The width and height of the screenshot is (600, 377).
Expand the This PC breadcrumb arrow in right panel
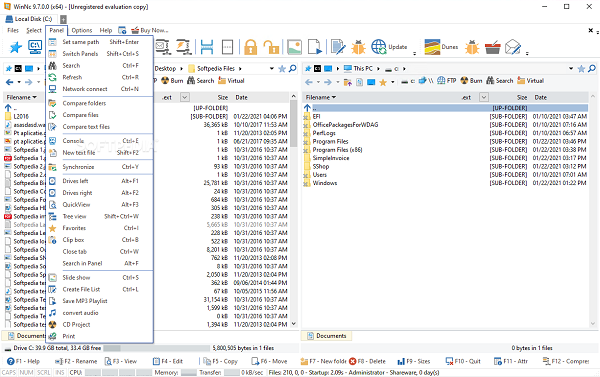(378, 69)
